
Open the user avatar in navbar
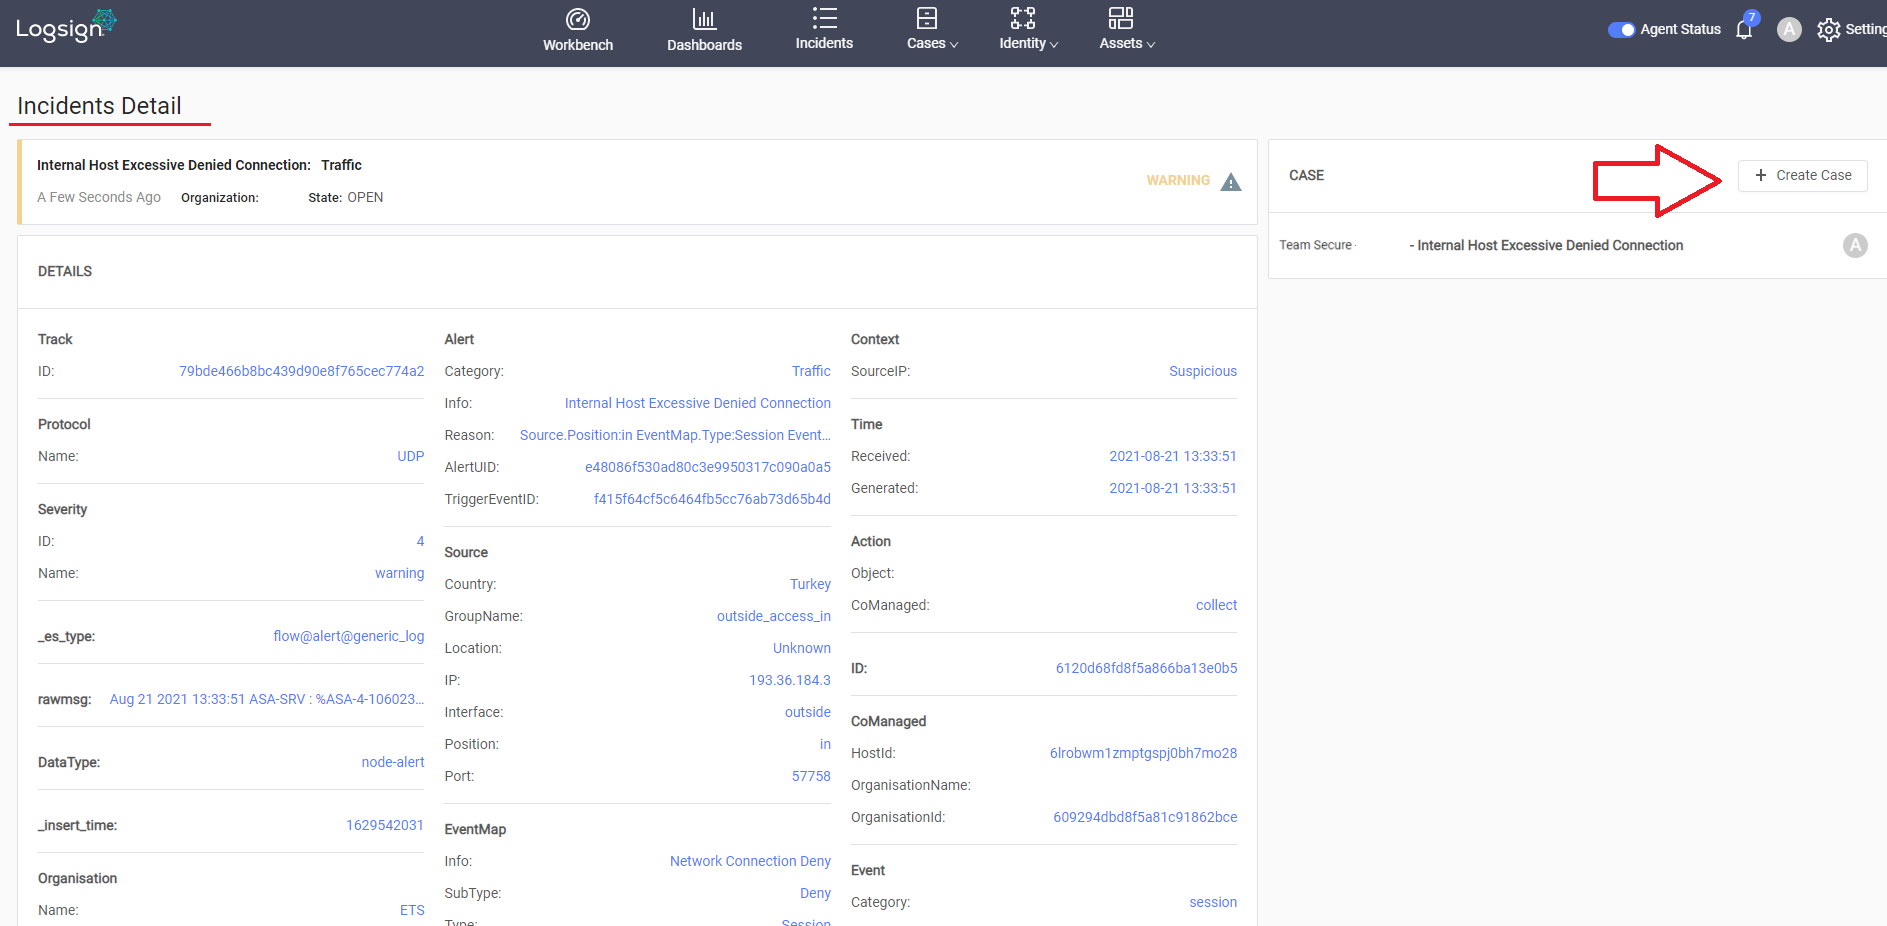point(1789,29)
